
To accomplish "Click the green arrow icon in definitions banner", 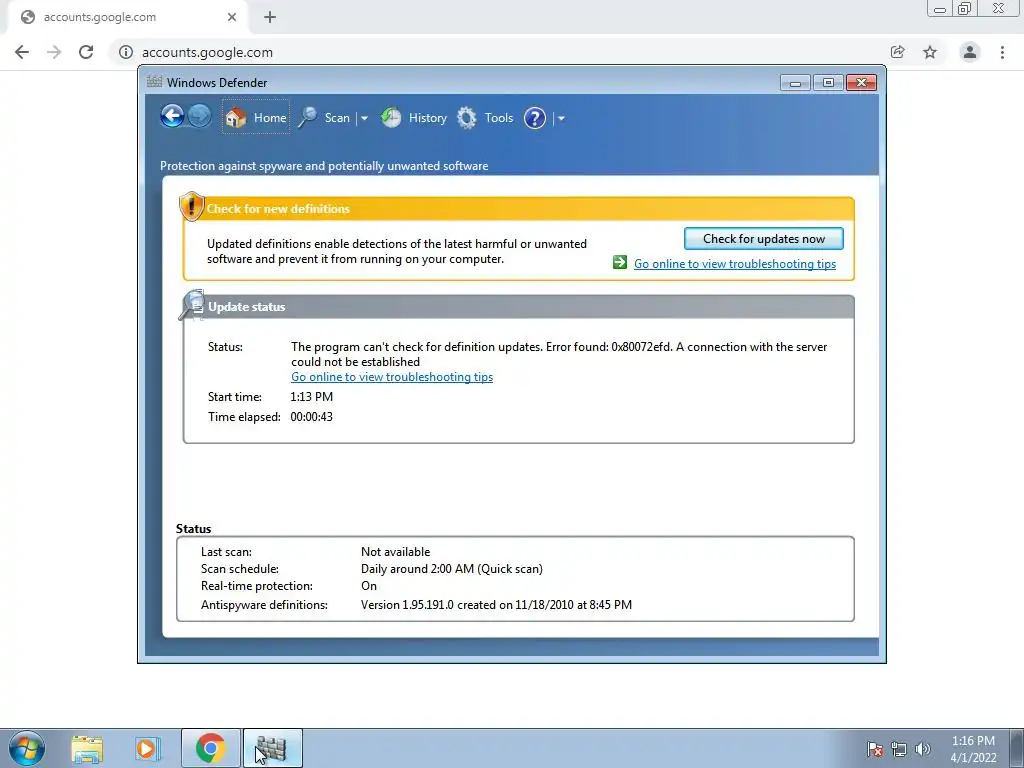I will (620, 263).
